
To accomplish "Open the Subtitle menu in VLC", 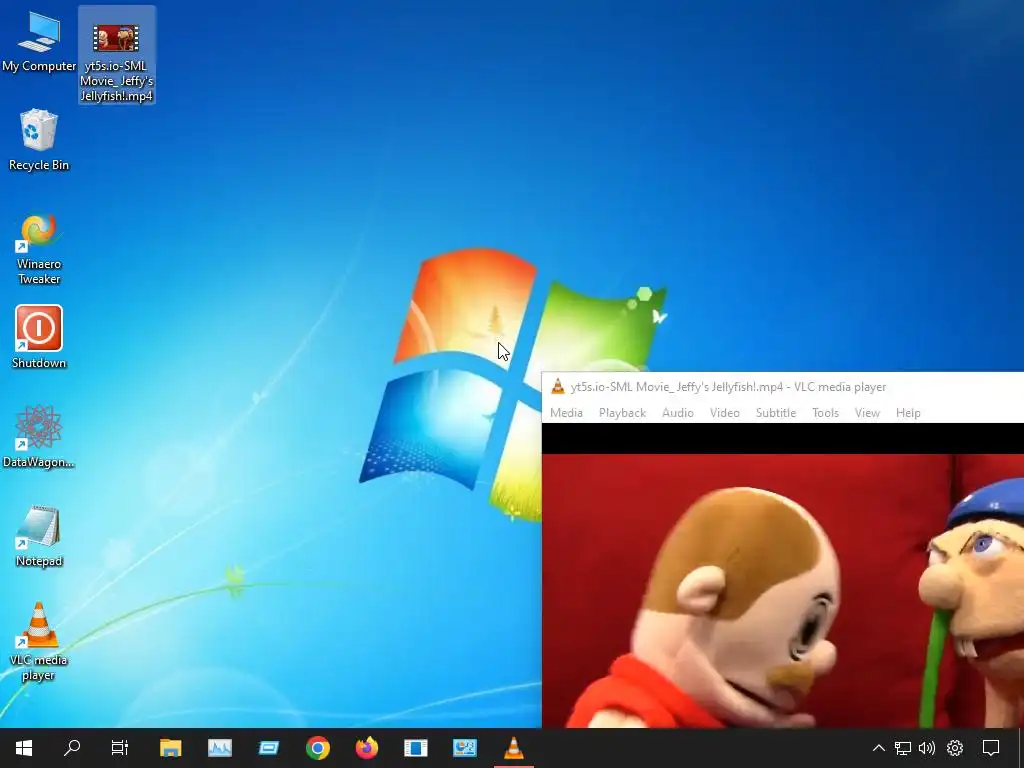I will tap(776, 413).
